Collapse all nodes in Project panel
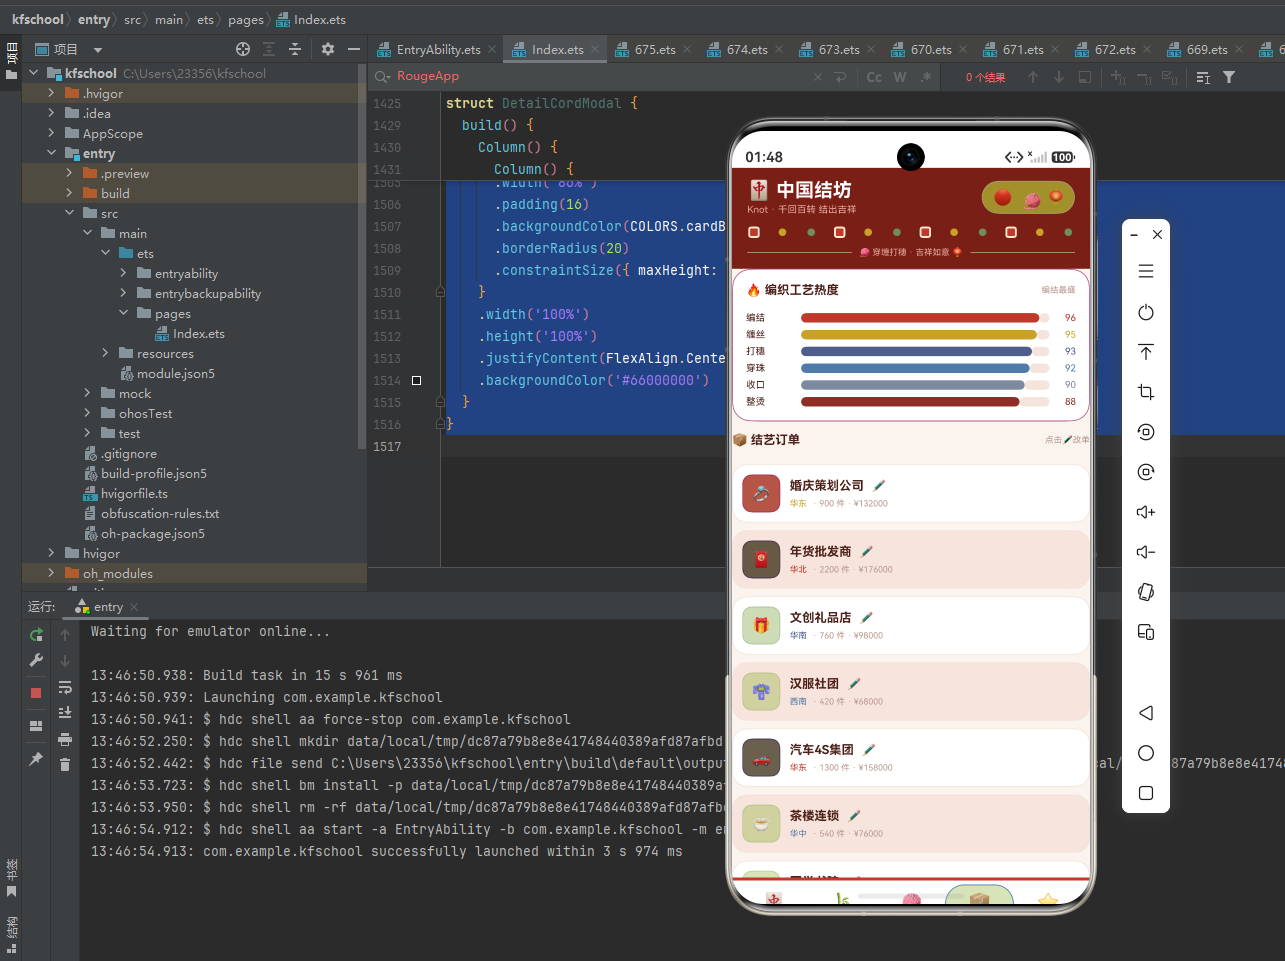This screenshot has height=961, width=1285. pos(295,49)
